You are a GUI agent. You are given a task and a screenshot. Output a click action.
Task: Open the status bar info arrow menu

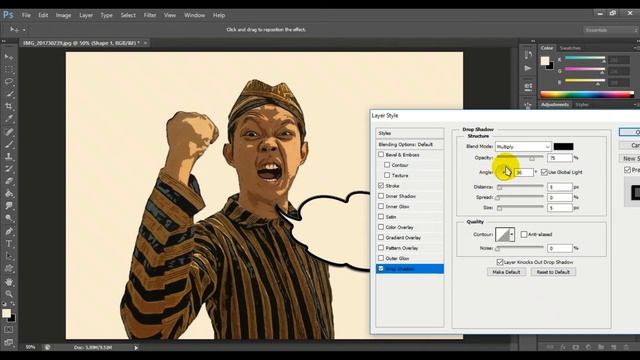tap(136, 348)
